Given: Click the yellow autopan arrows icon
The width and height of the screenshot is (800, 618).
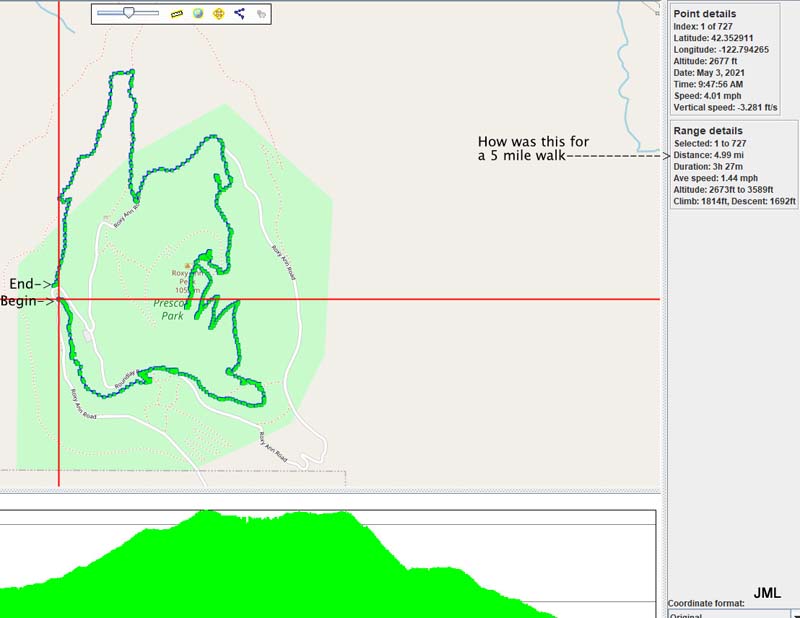Looking at the screenshot, I should 218,14.
